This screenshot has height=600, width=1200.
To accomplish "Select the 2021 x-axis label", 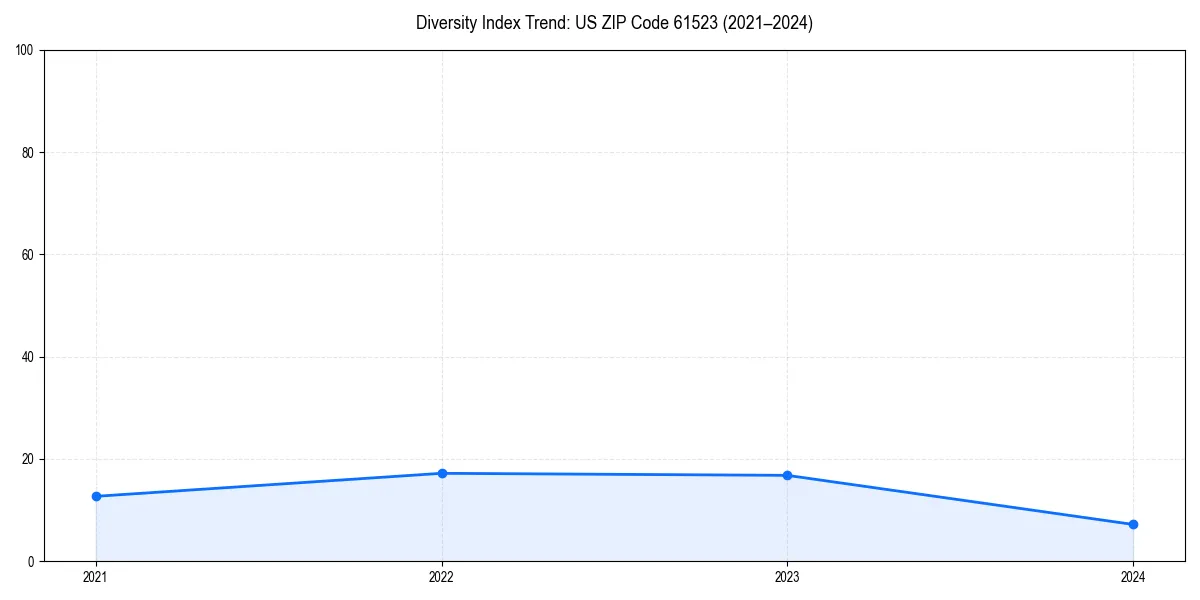I will coord(95,577).
